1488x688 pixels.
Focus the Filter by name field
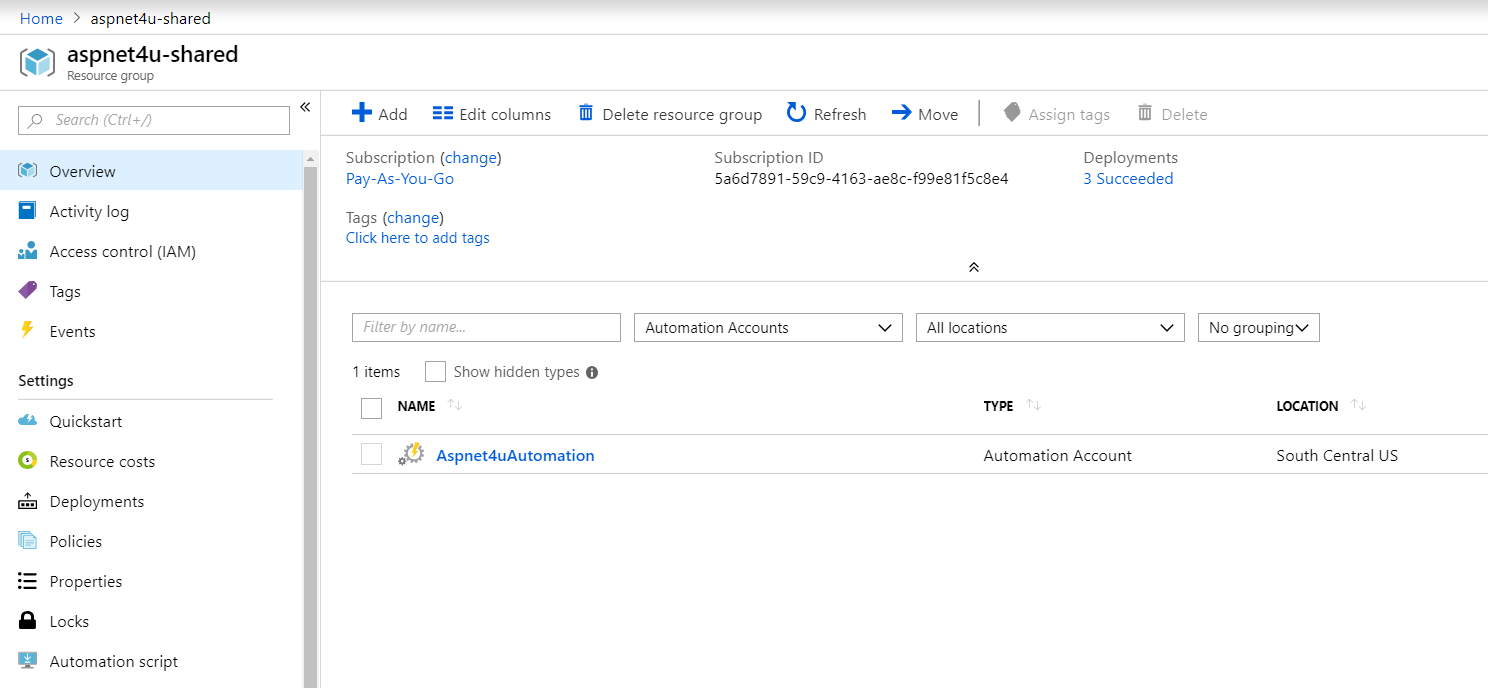click(x=486, y=328)
